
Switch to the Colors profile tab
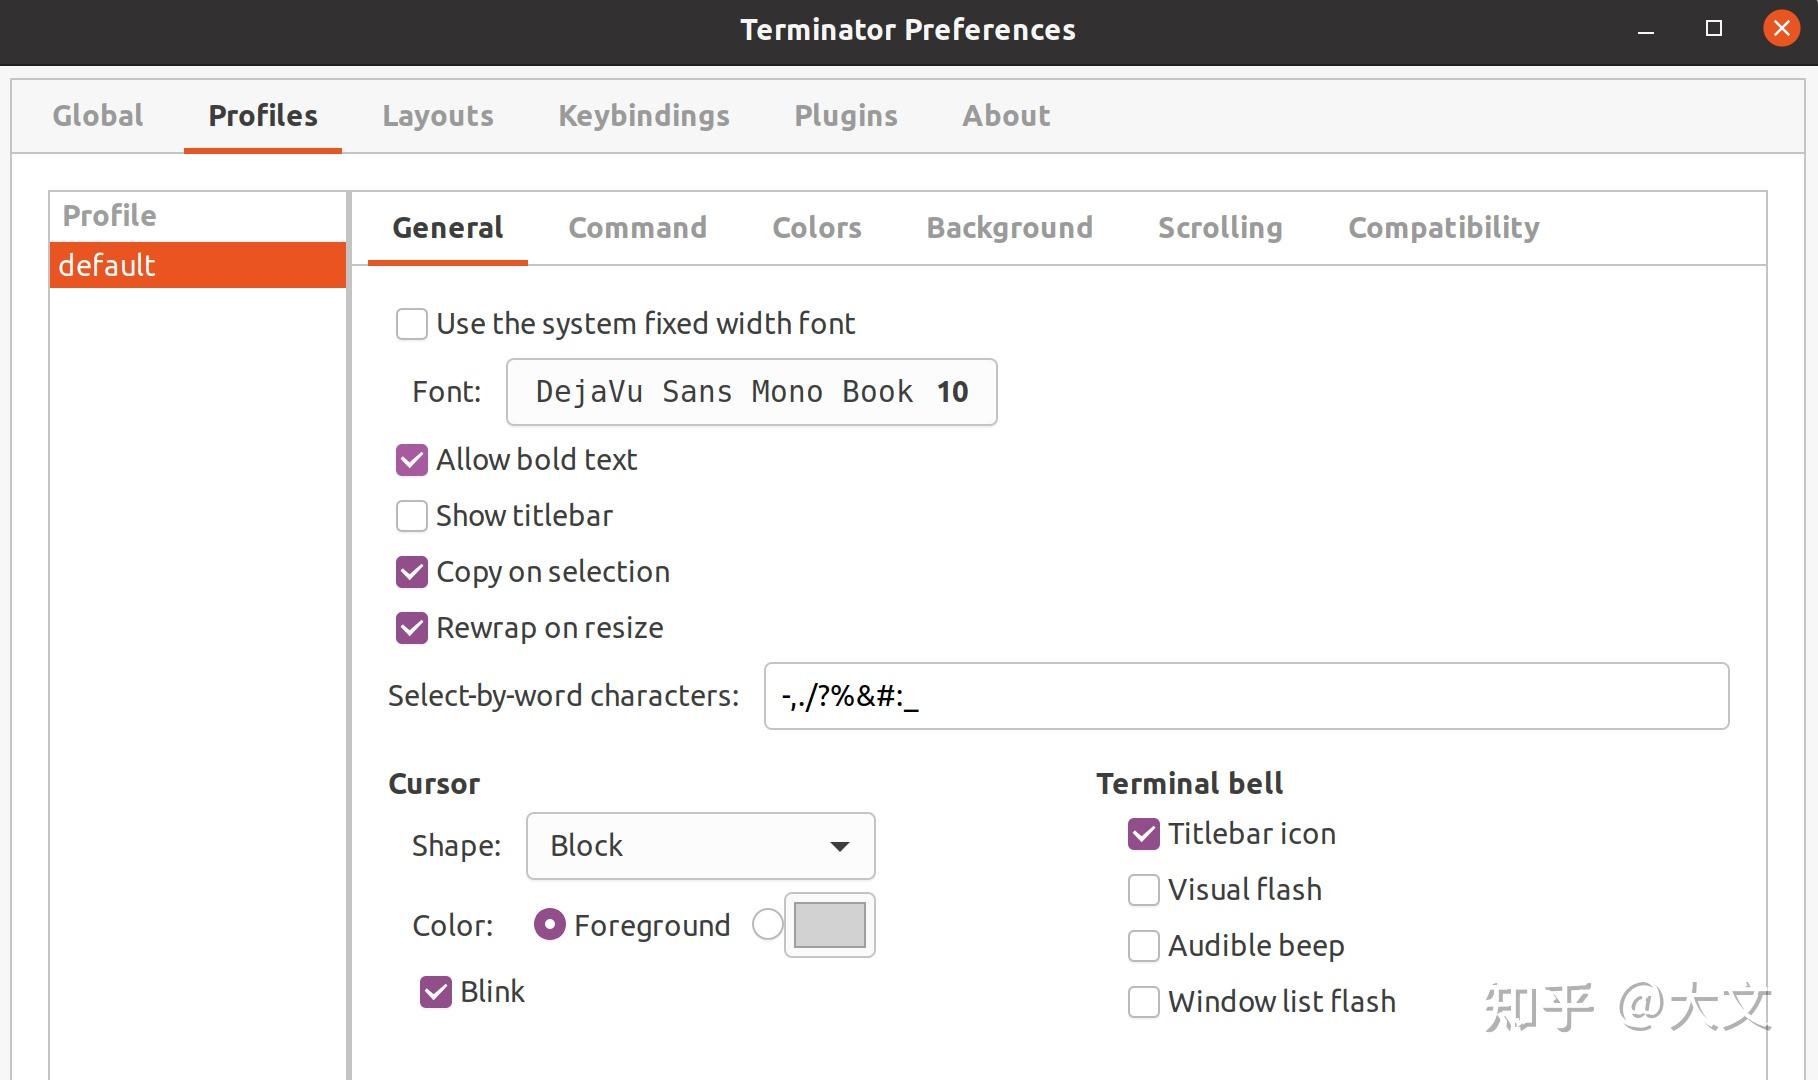[816, 228]
